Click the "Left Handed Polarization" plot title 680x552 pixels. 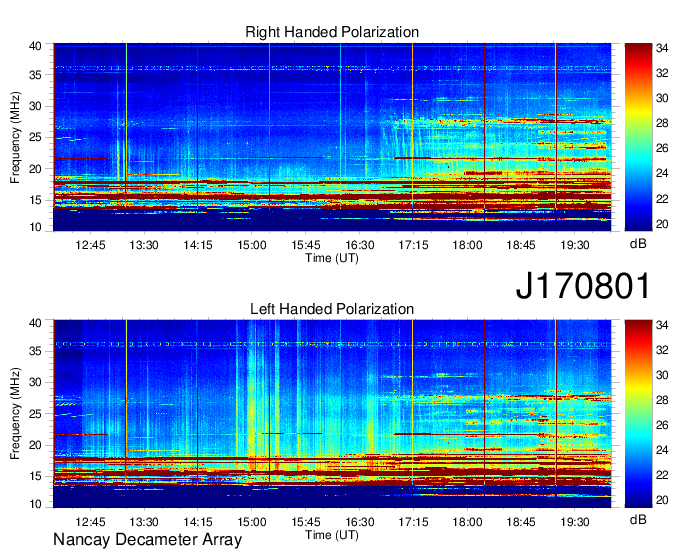click(x=332, y=309)
